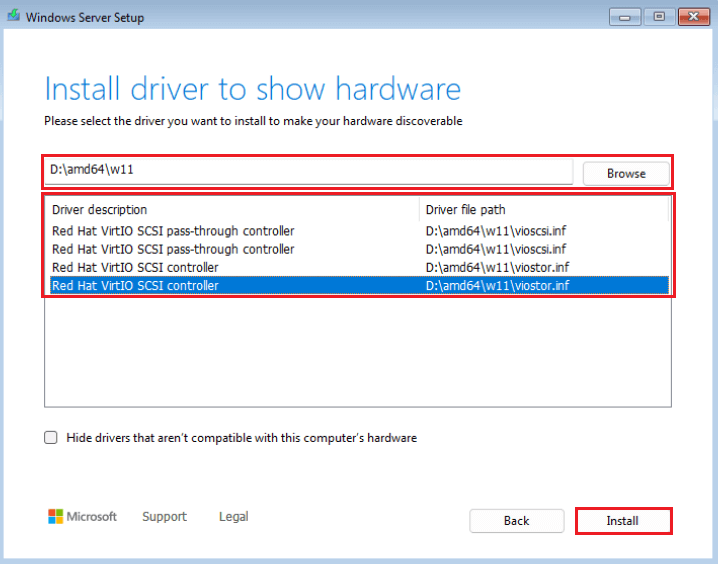Click Install to install selected driver
Image resolution: width=718 pixels, height=564 pixels.
(623, 521)
